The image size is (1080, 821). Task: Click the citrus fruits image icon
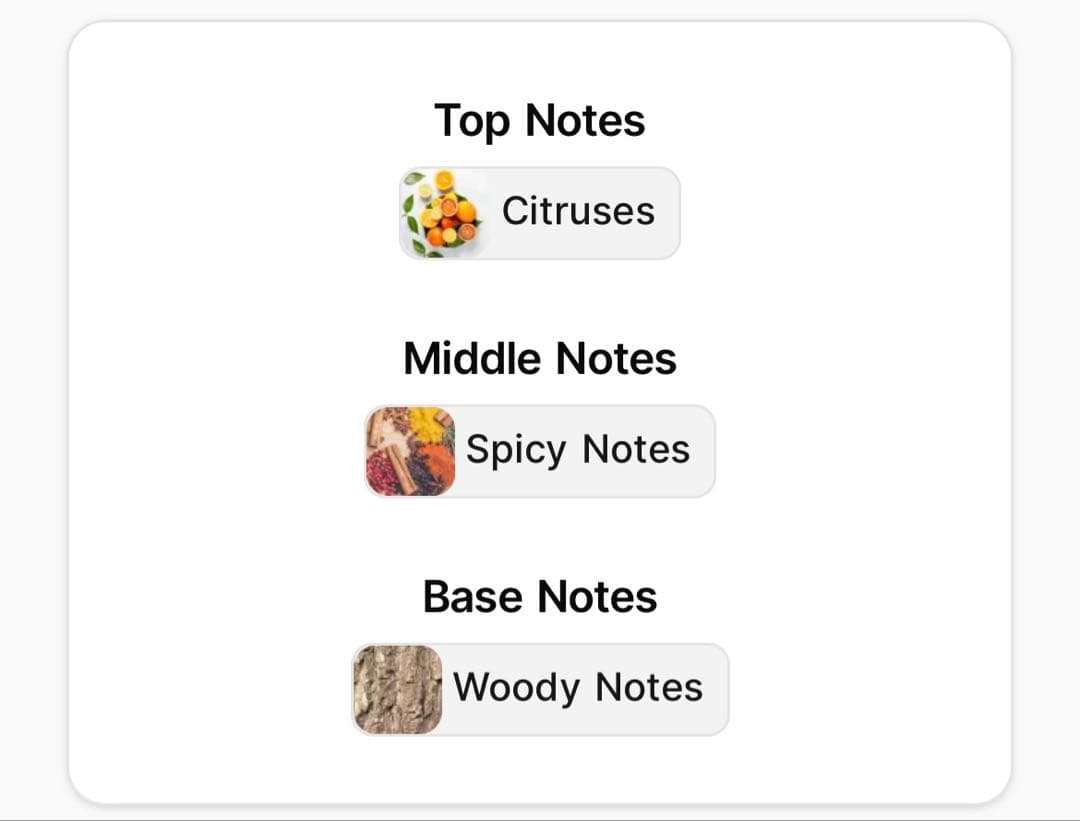click(x=444, y=213)
